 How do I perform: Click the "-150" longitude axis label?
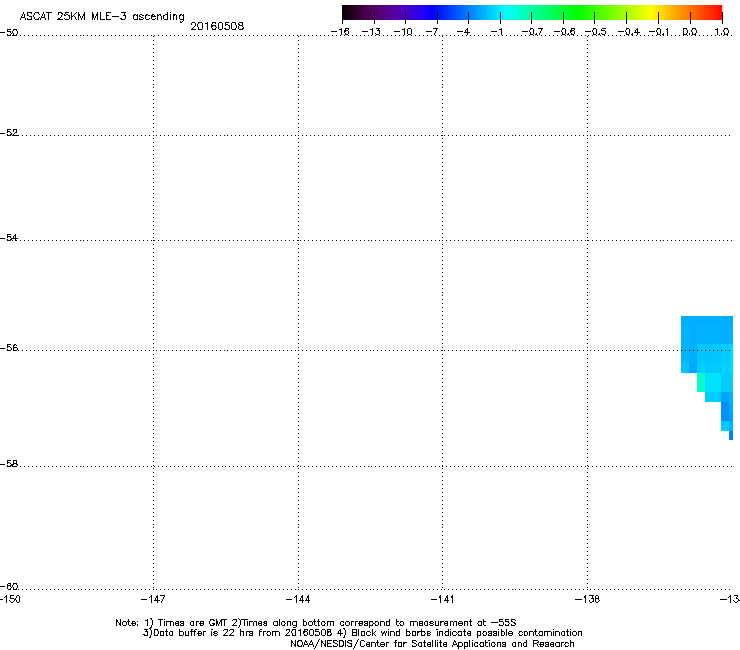[x=10, y=599]
